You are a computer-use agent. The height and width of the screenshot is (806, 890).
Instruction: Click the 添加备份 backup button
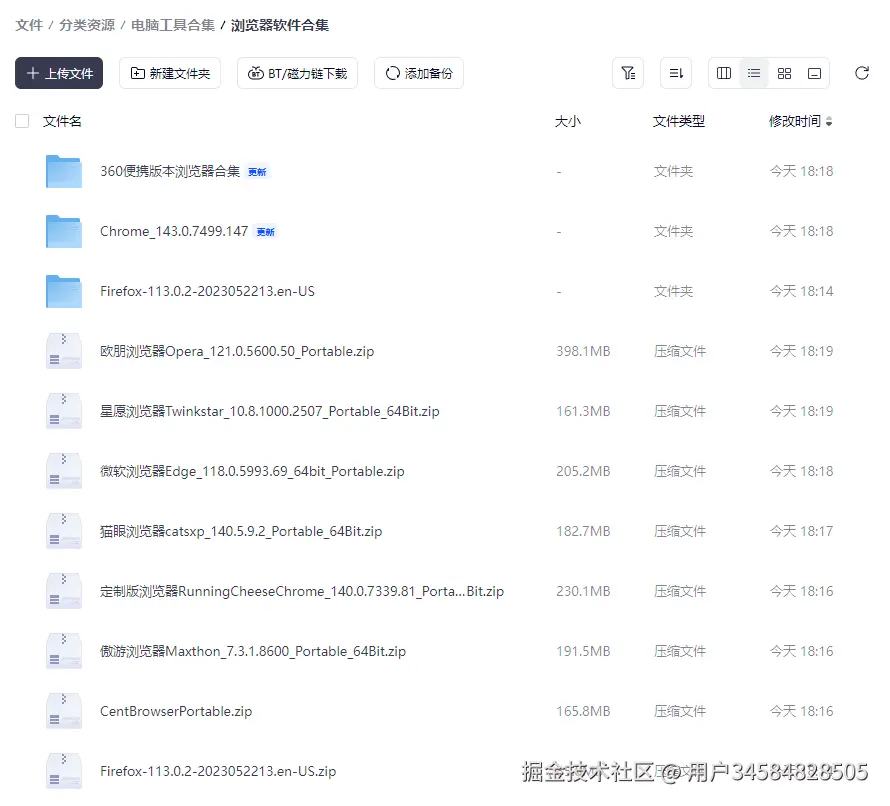pyautogui.click(x=419, y=73)
